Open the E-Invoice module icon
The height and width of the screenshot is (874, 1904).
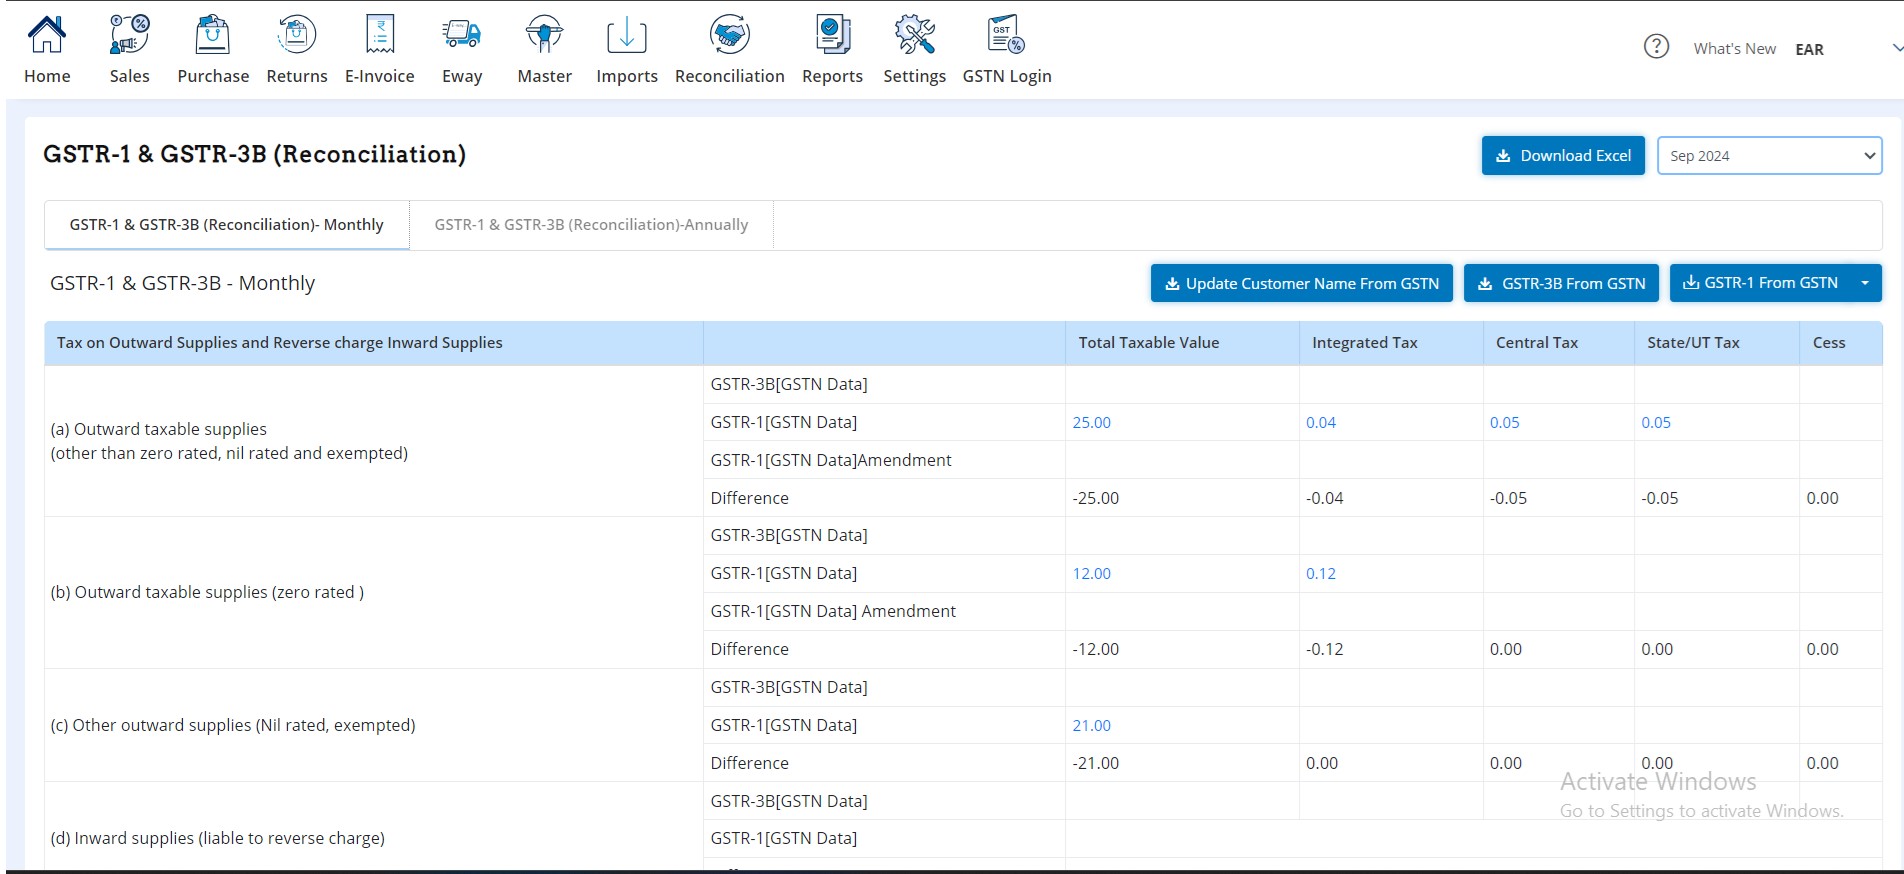coord(379,35)
